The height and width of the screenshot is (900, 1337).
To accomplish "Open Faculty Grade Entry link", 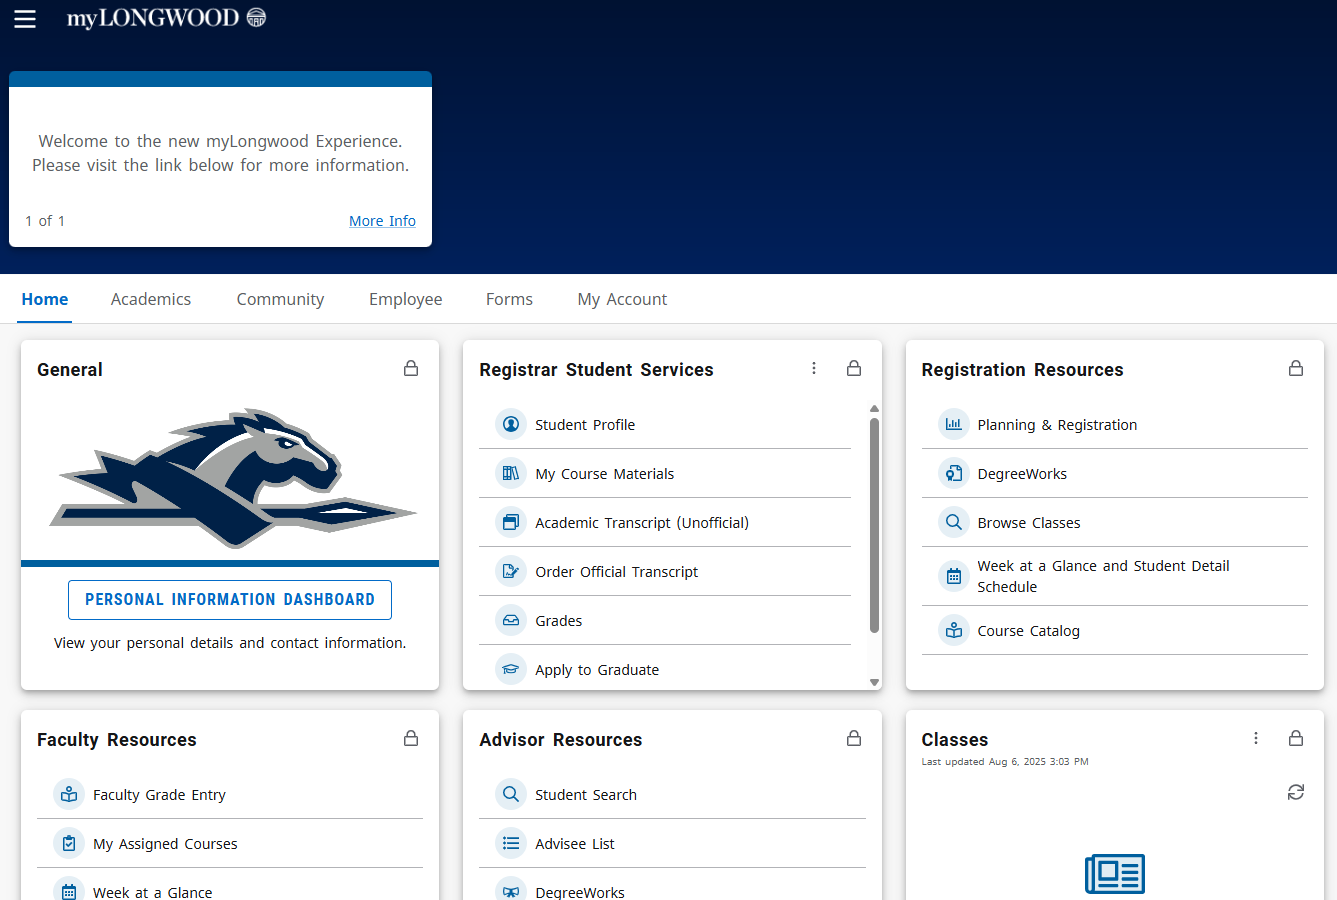I will [x=159, y=795].
